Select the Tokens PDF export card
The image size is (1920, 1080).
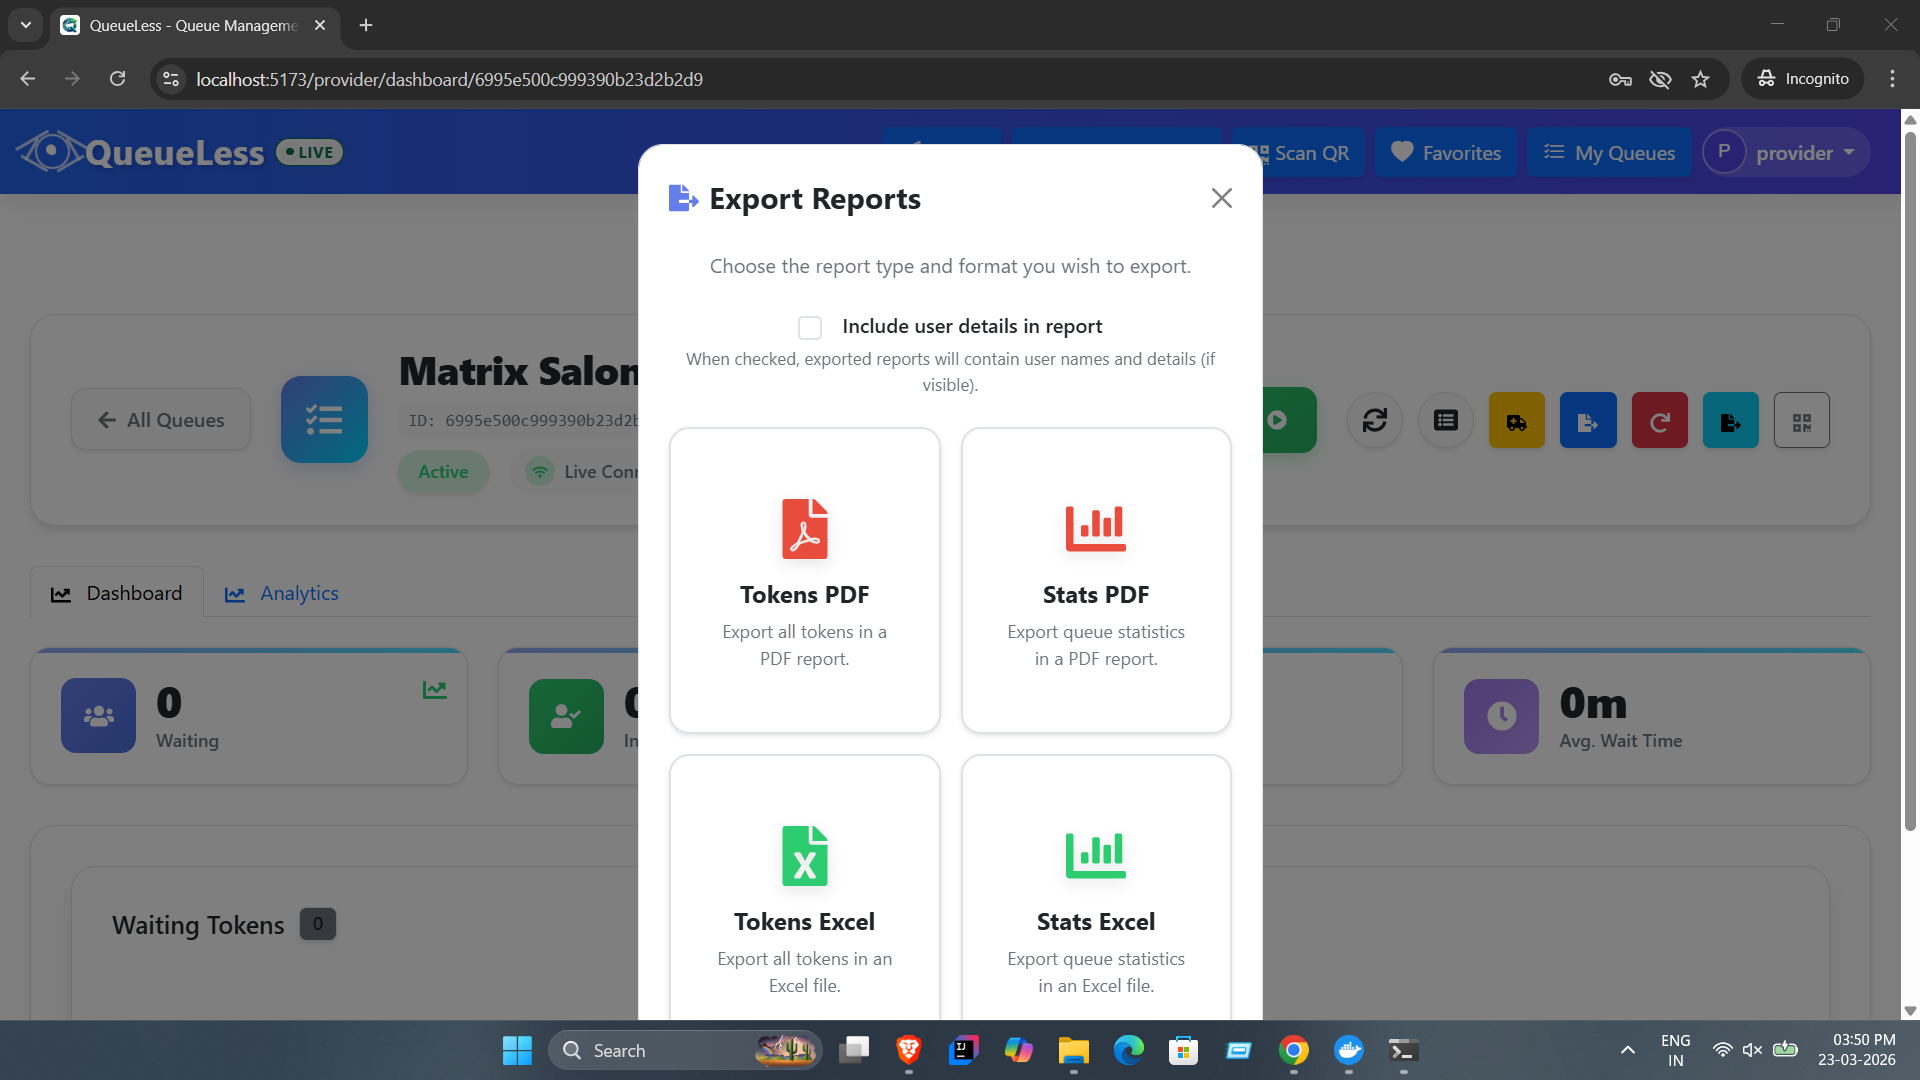coord(804,580)
